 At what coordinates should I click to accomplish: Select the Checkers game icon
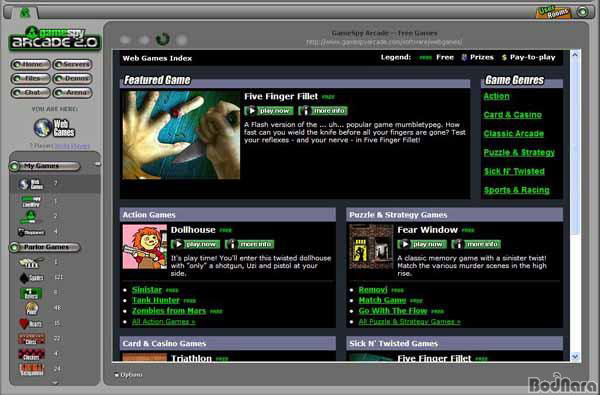point(31,354)
